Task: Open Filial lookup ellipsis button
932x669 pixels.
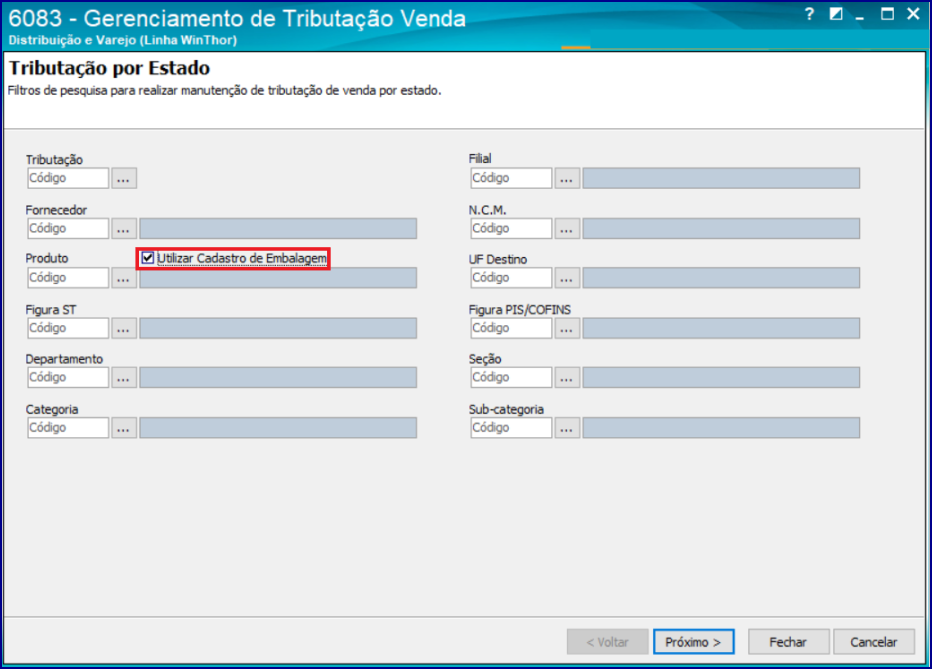Action: coord(567,178)
